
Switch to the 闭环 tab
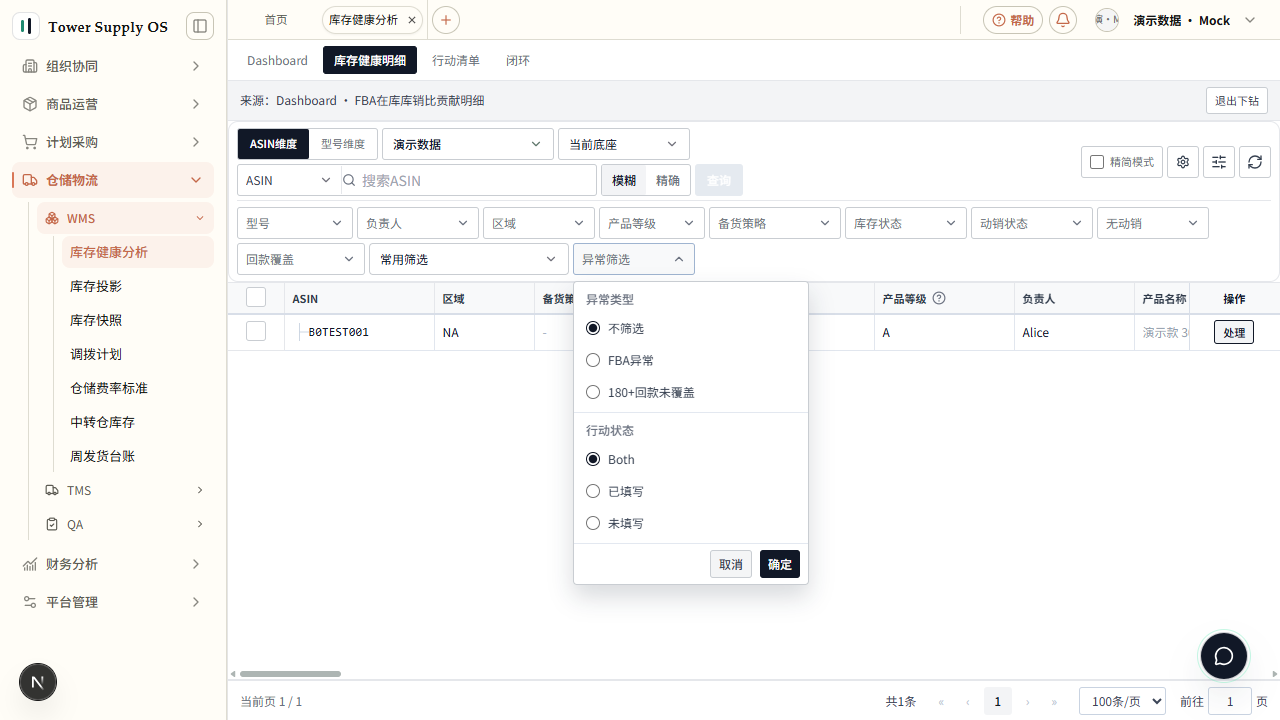pos(518,60)
